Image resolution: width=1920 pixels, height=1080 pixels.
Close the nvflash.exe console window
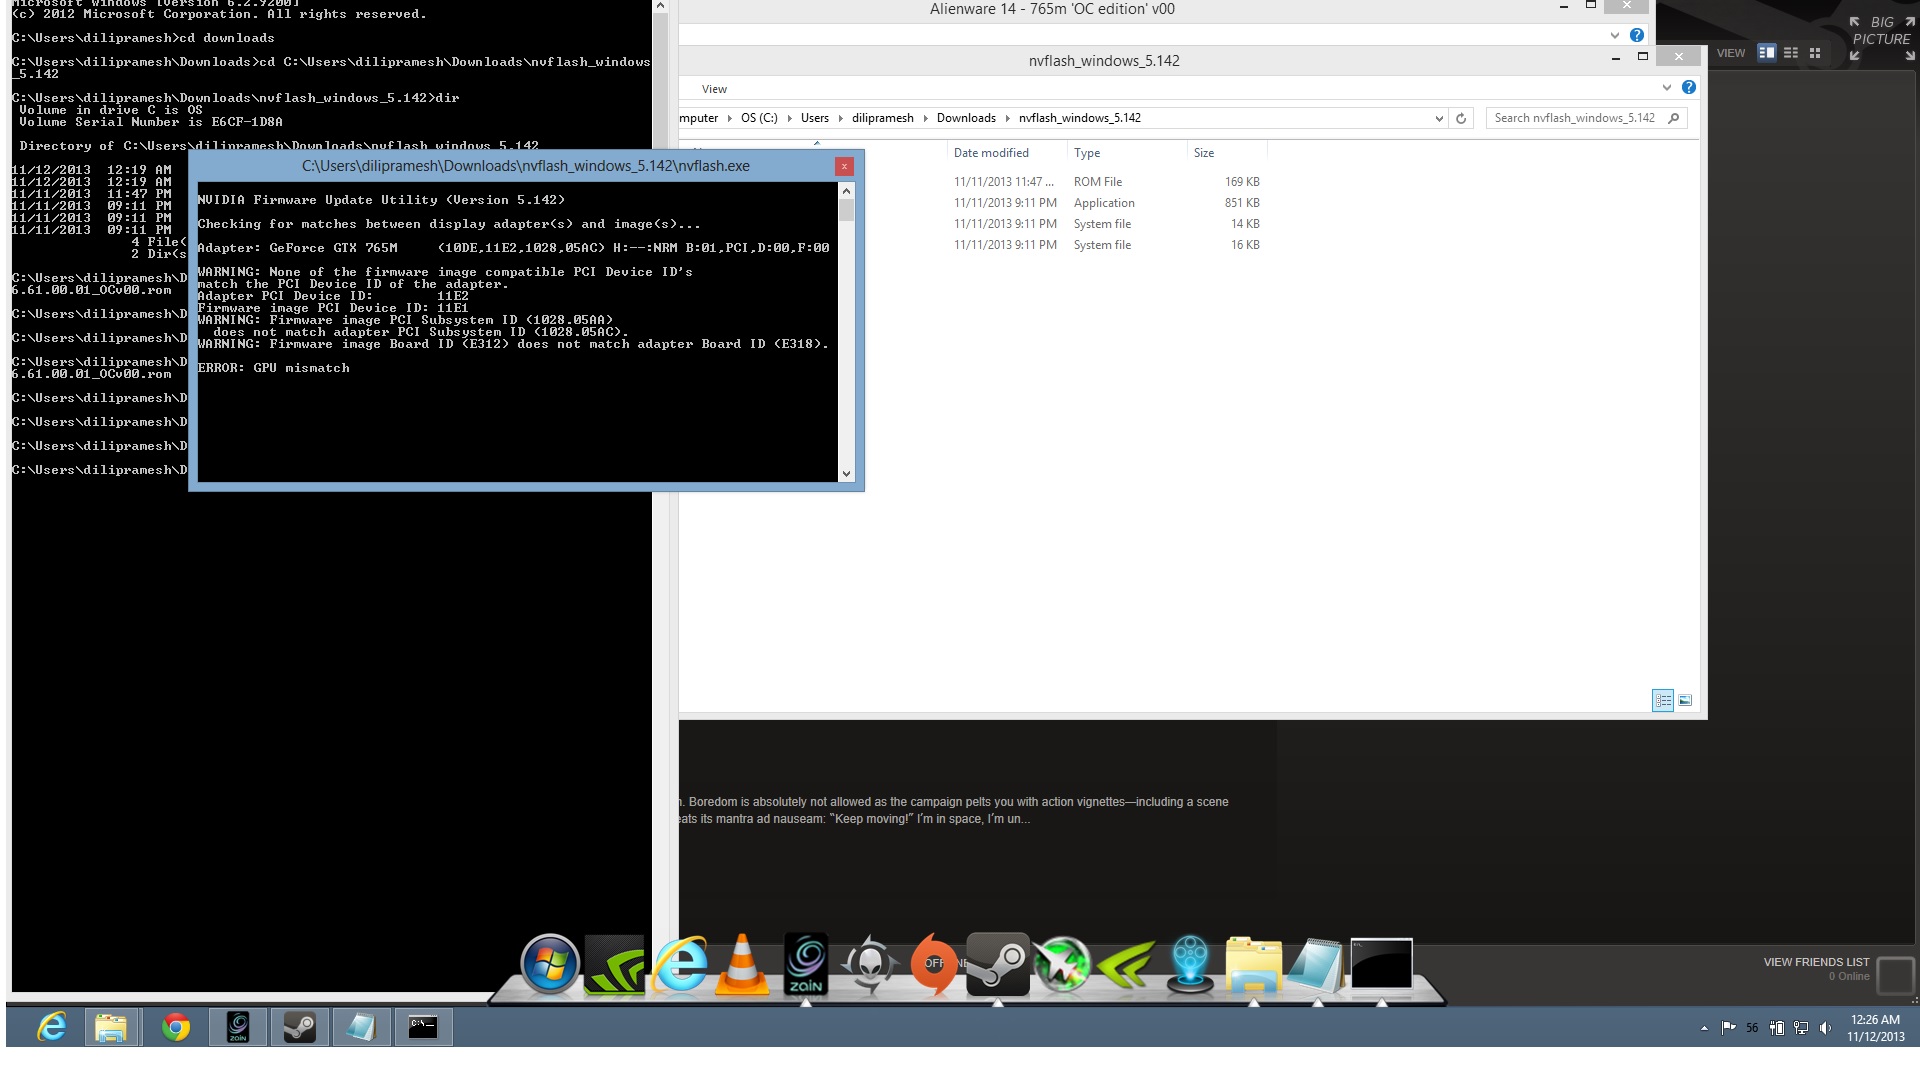point(844,166)
